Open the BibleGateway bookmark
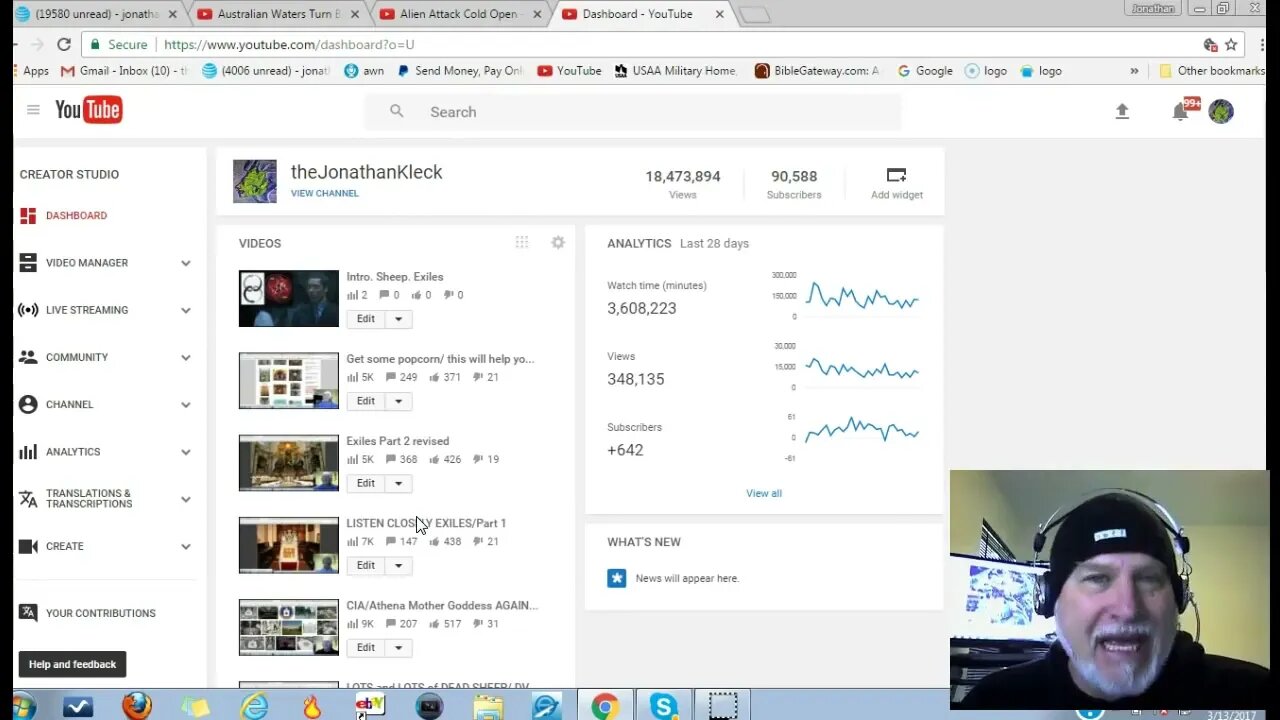 (819, 71)
